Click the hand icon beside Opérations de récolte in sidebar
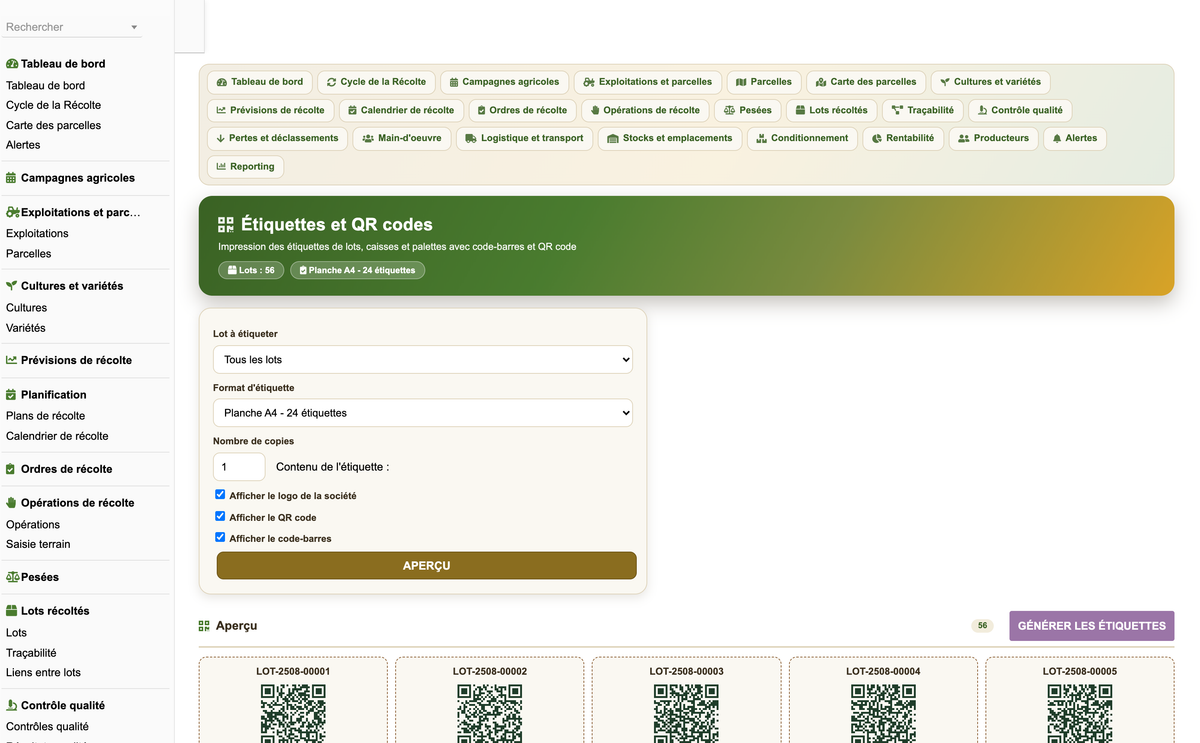This screenshot has height=743, width=1200. point(12,503)
